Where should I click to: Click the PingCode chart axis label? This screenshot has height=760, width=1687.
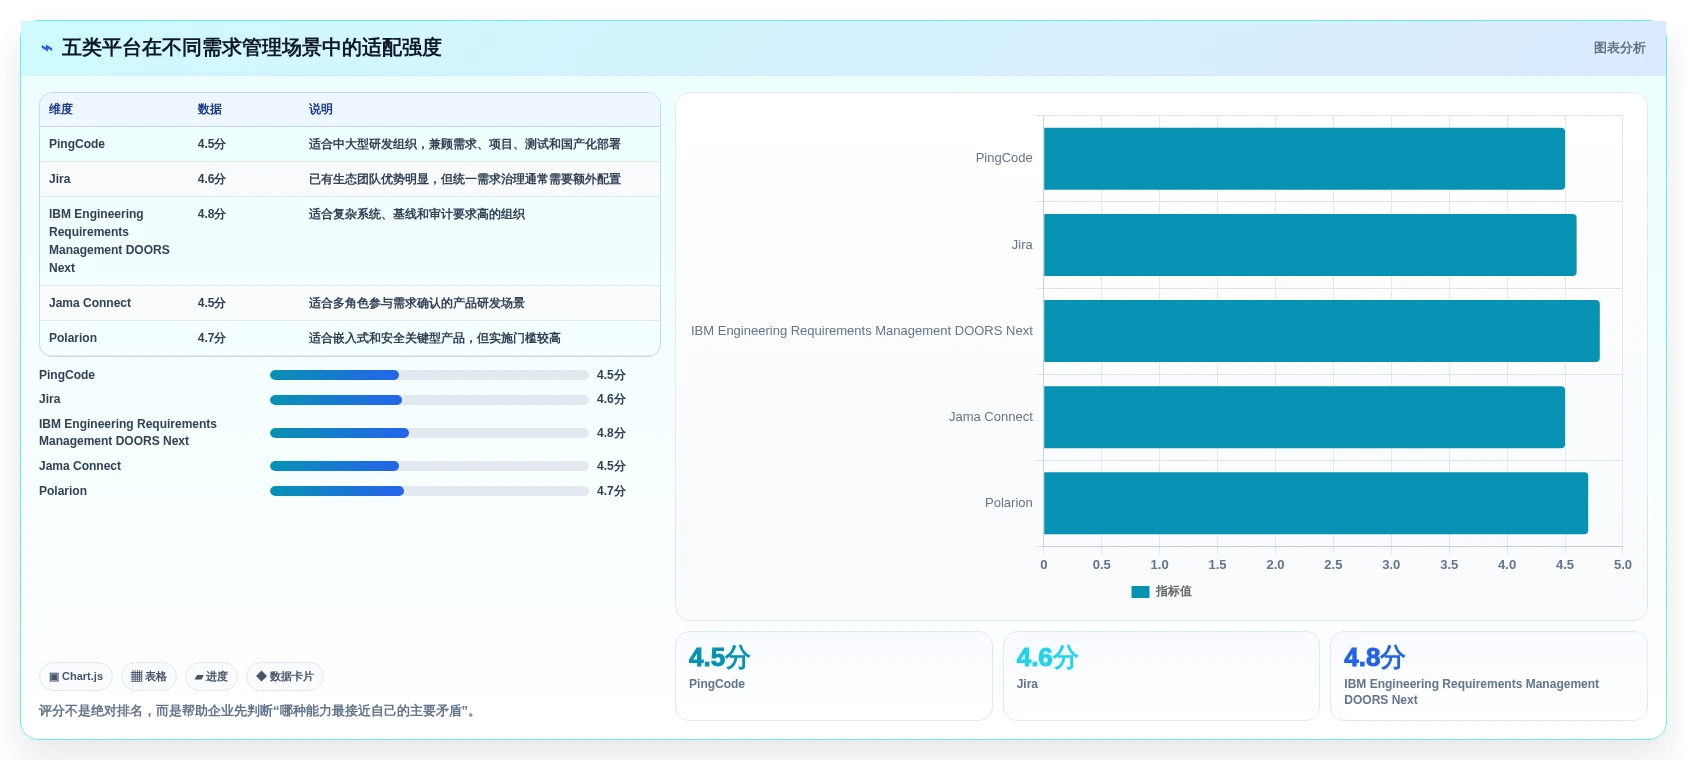pos(1004,158)
